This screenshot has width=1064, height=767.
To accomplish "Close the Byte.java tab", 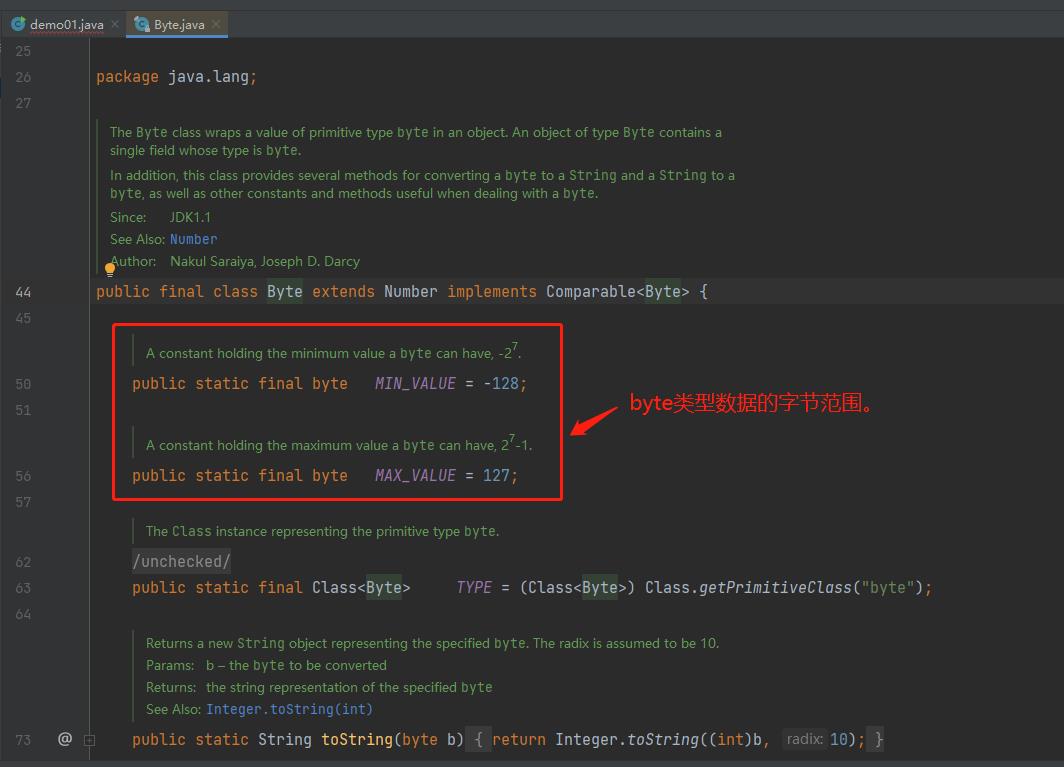I will coord(216,24).
